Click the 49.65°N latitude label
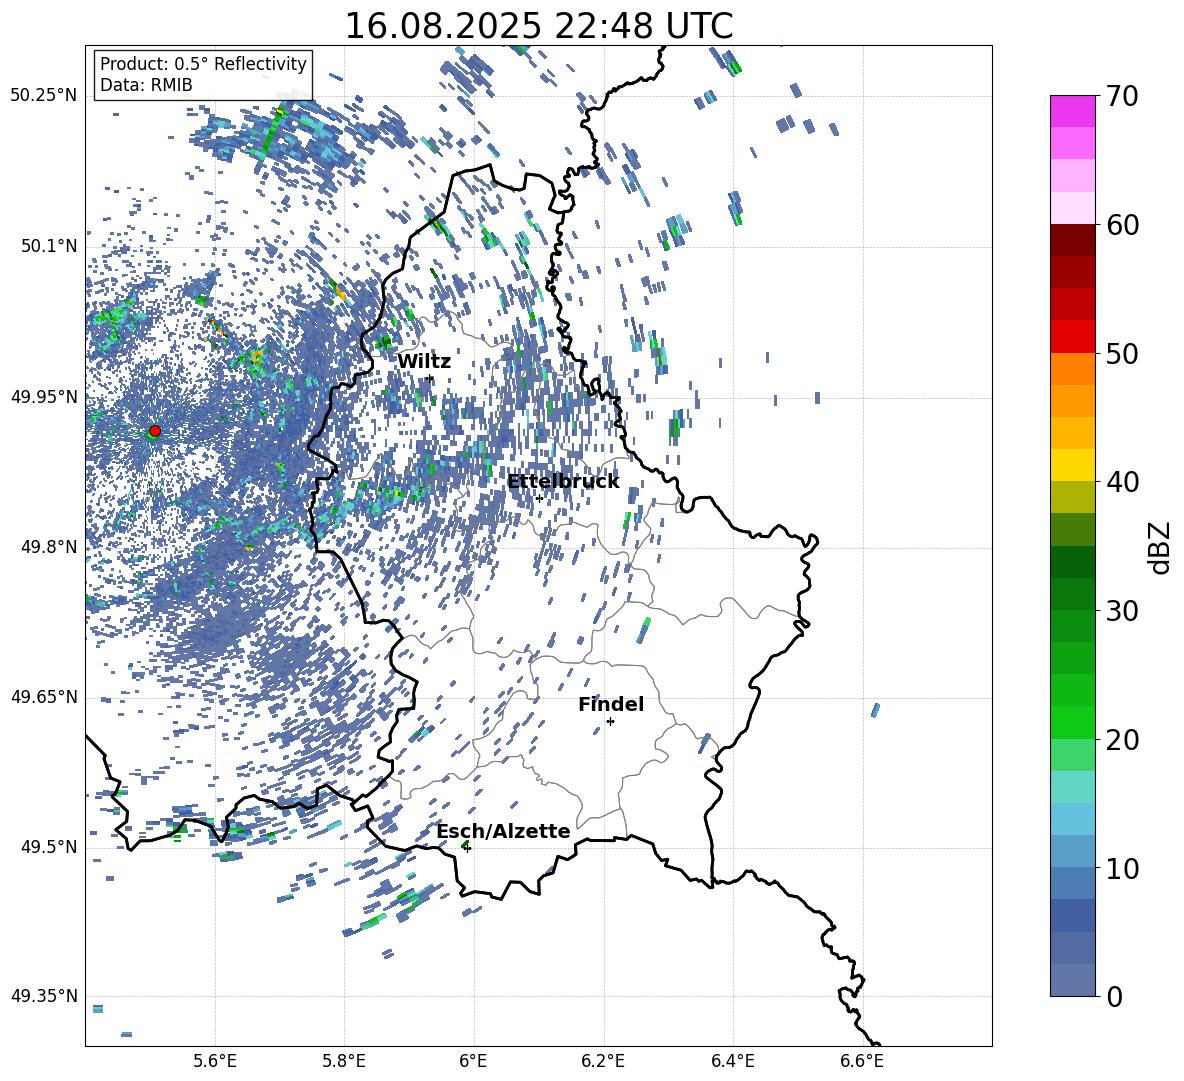Screen dimensions: 1184x1081 [44, 697]
